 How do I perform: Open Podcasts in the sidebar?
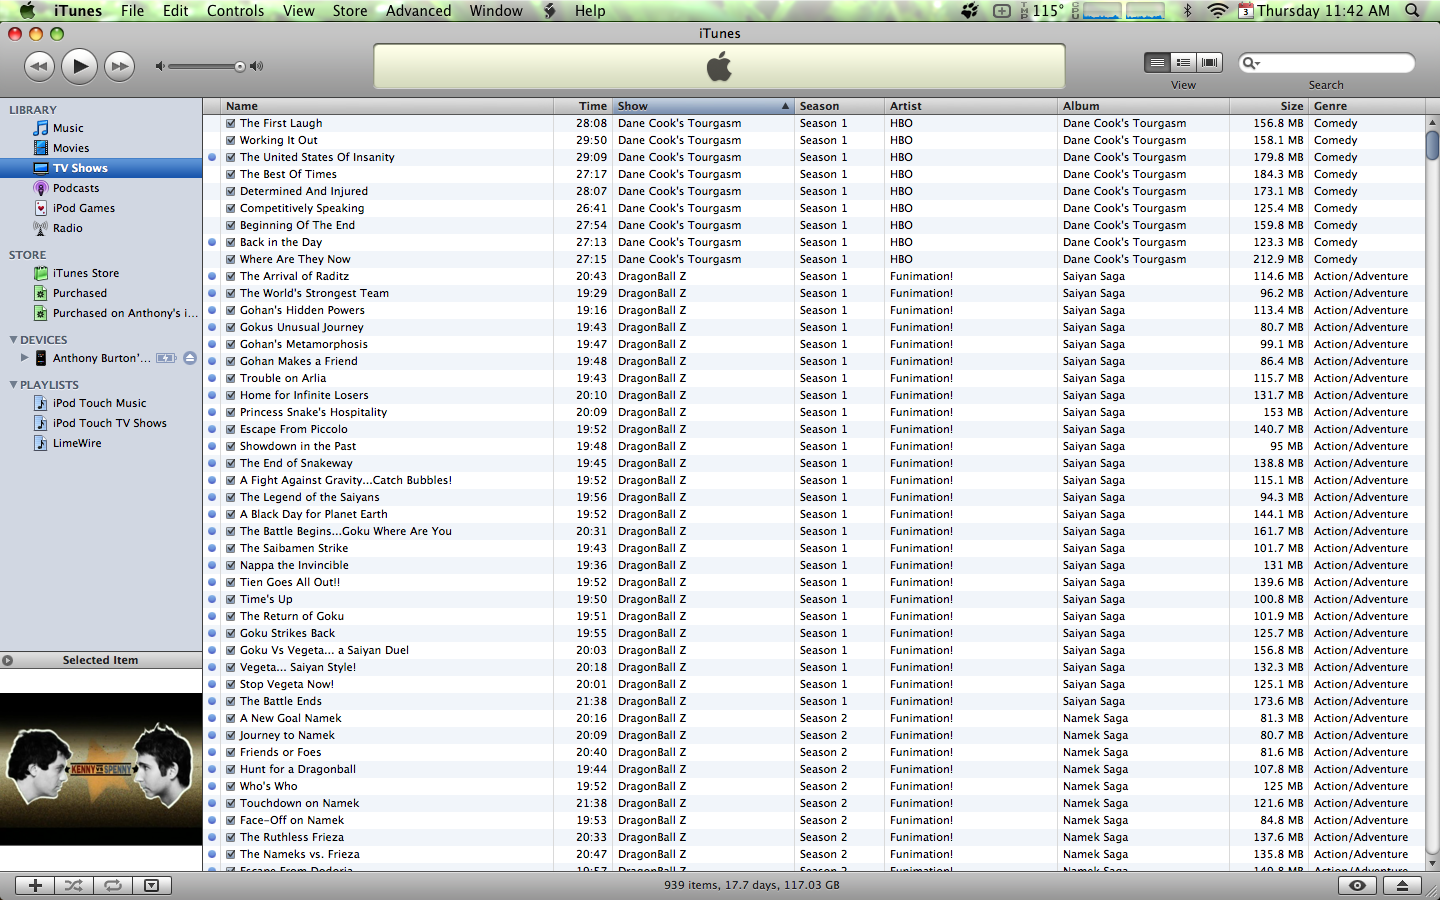pyautogui.click(x=101, y=188)
